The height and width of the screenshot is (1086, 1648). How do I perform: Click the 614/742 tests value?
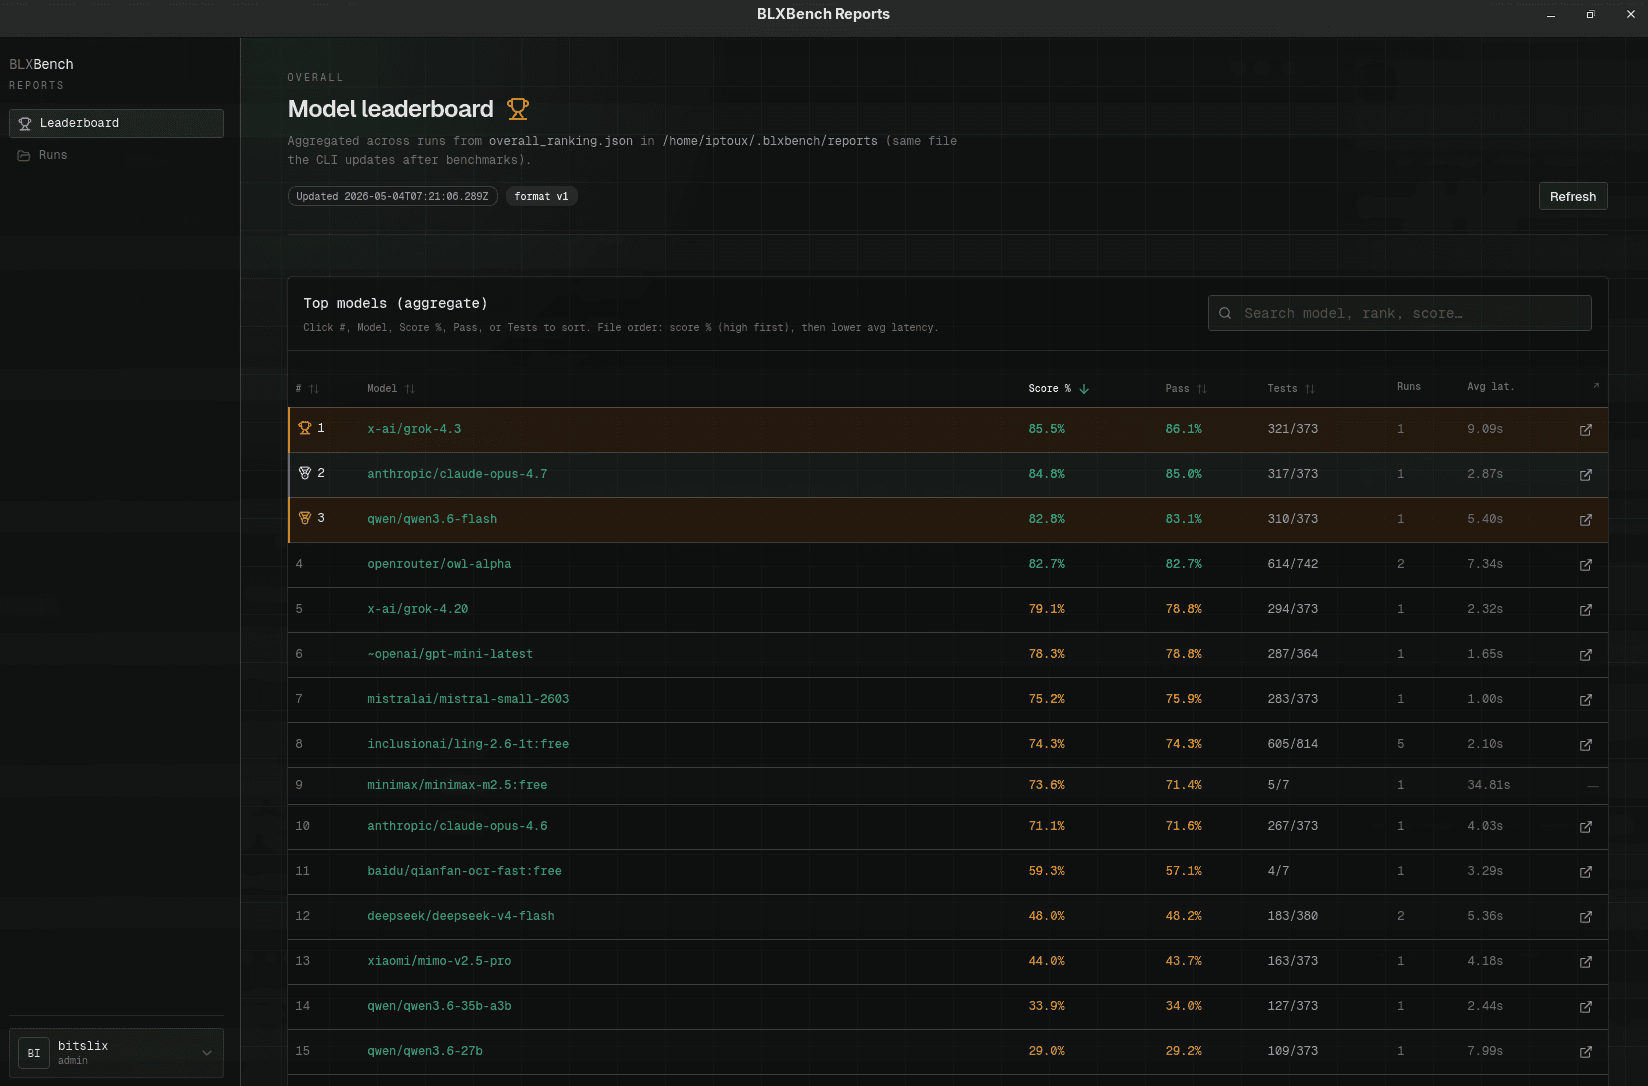point(1293,564)
